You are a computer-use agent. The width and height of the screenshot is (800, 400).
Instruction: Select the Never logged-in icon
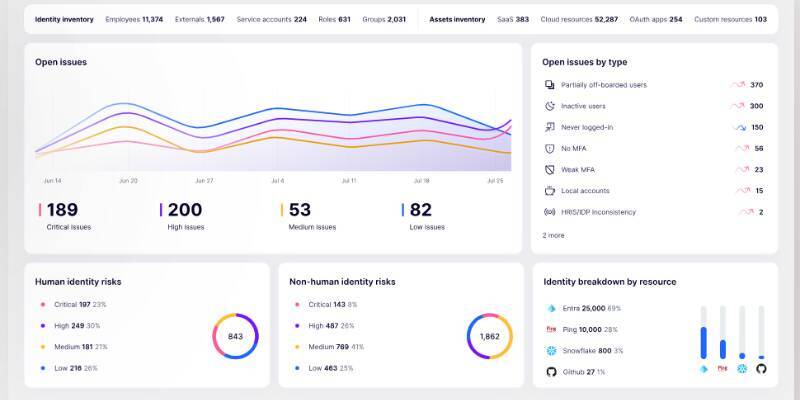pos(549,127)
